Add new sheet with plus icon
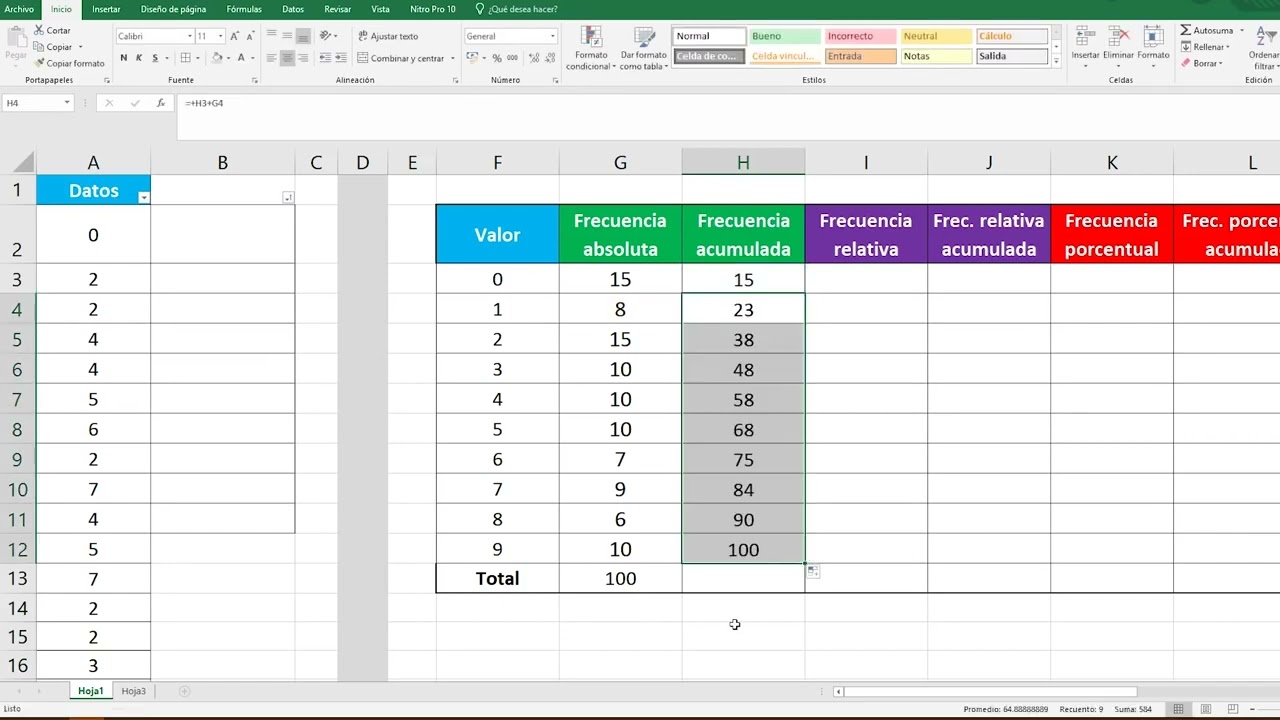The image size is (1280, 720). click(184, 691)
